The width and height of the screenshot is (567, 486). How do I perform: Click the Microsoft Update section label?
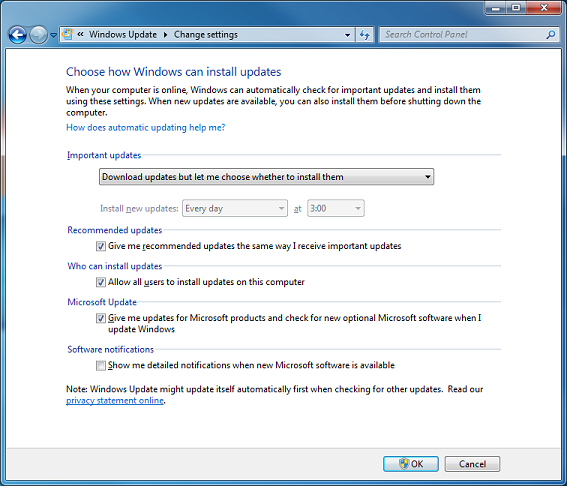pyautogui.click(x=102, y=302)
